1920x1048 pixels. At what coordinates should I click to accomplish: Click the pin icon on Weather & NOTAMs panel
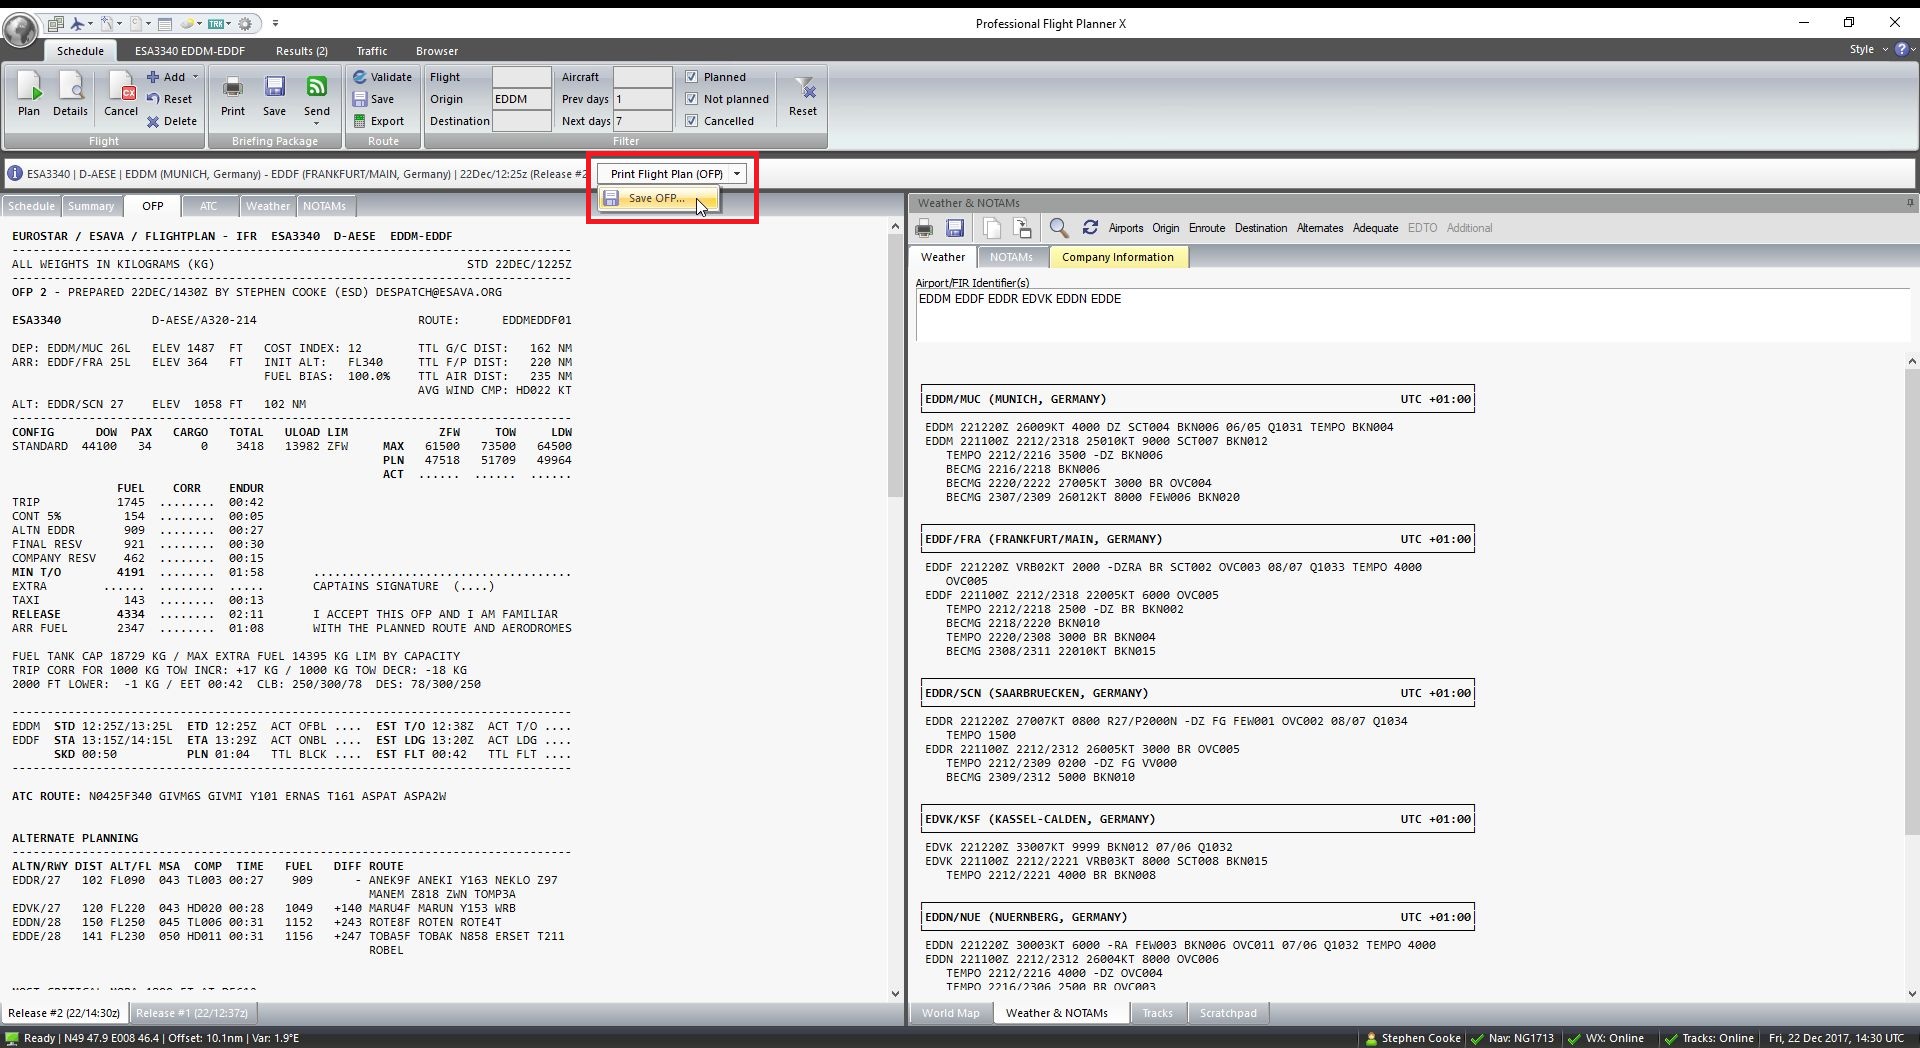pos(1910,203)
